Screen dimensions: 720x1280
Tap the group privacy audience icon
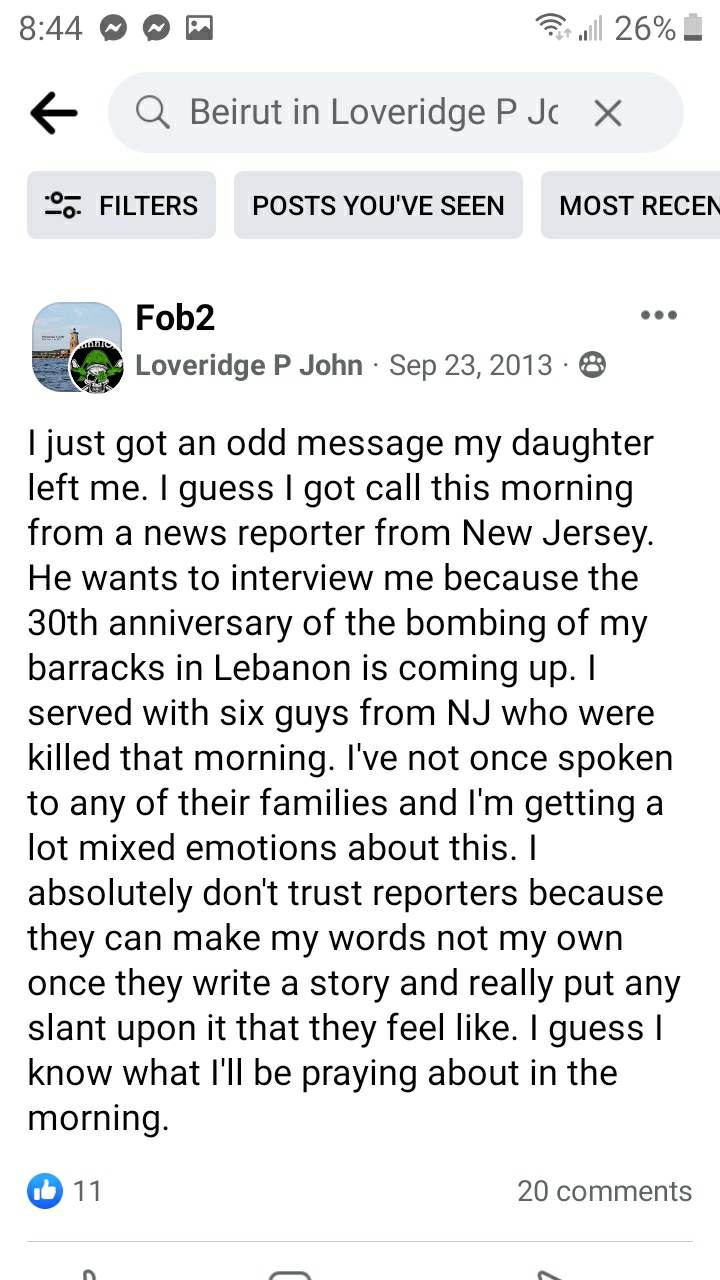click(x=592, y=365)
